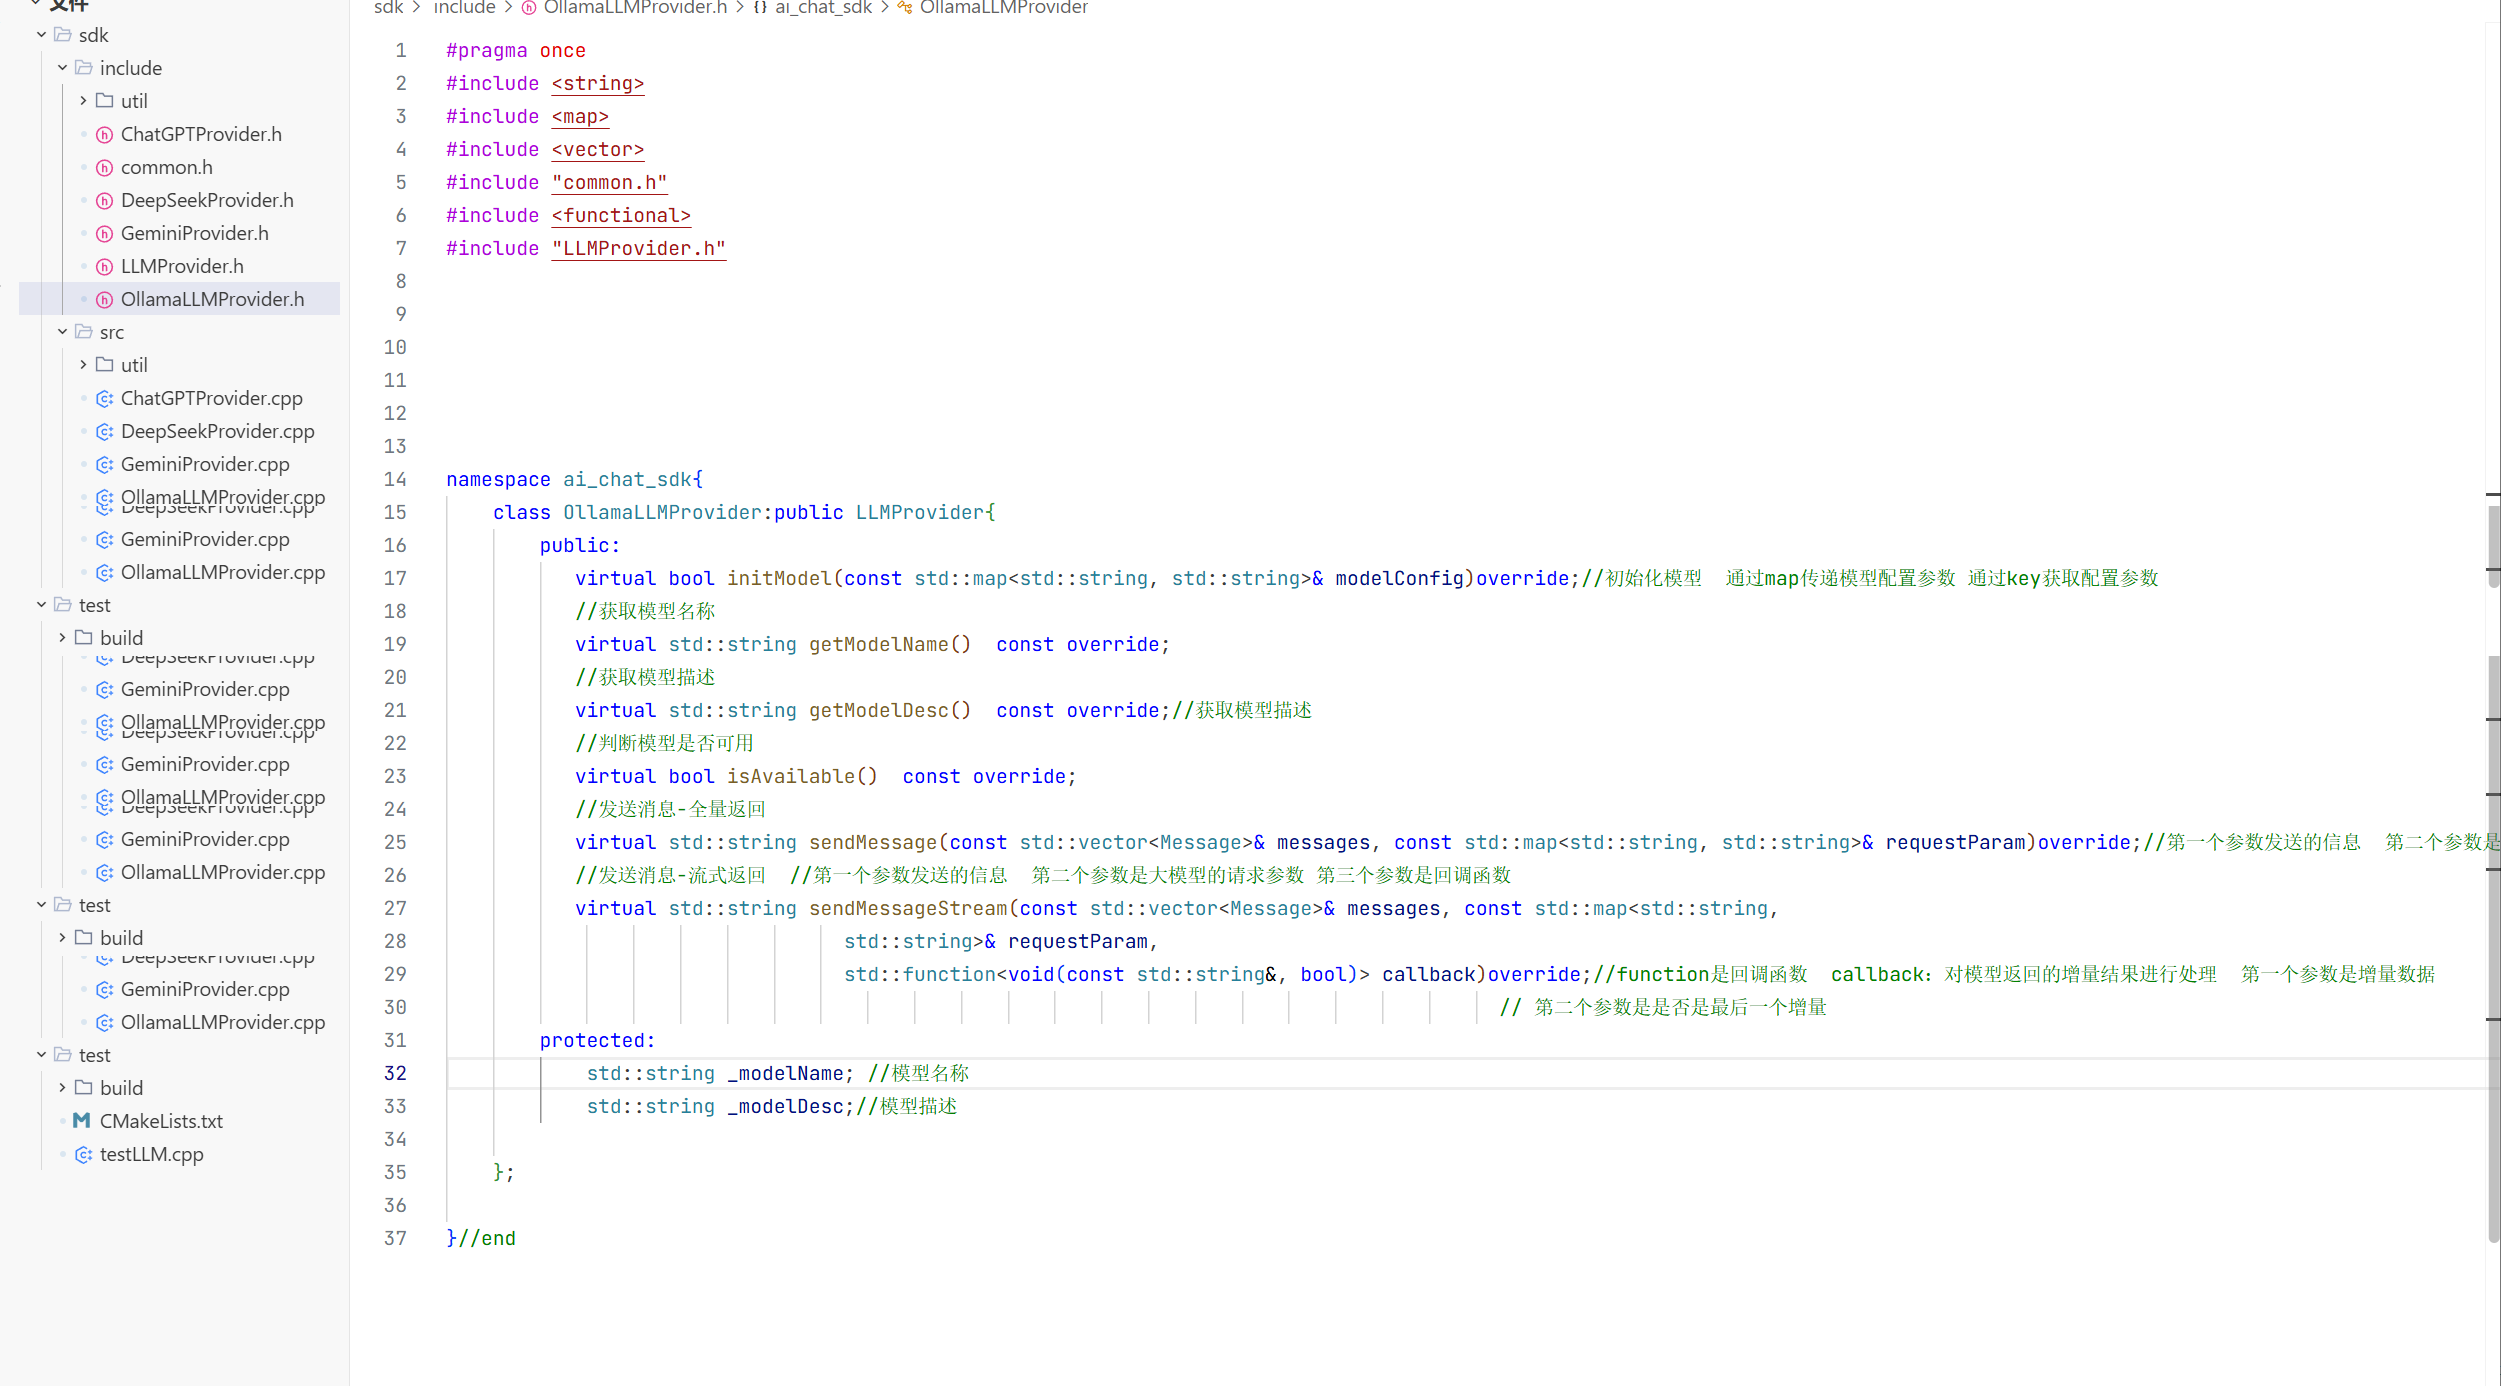Viewport: 2501px width, 1386px height.
Task: Select the OllamaLLMProvider.h file
Action: pos(212,300)
